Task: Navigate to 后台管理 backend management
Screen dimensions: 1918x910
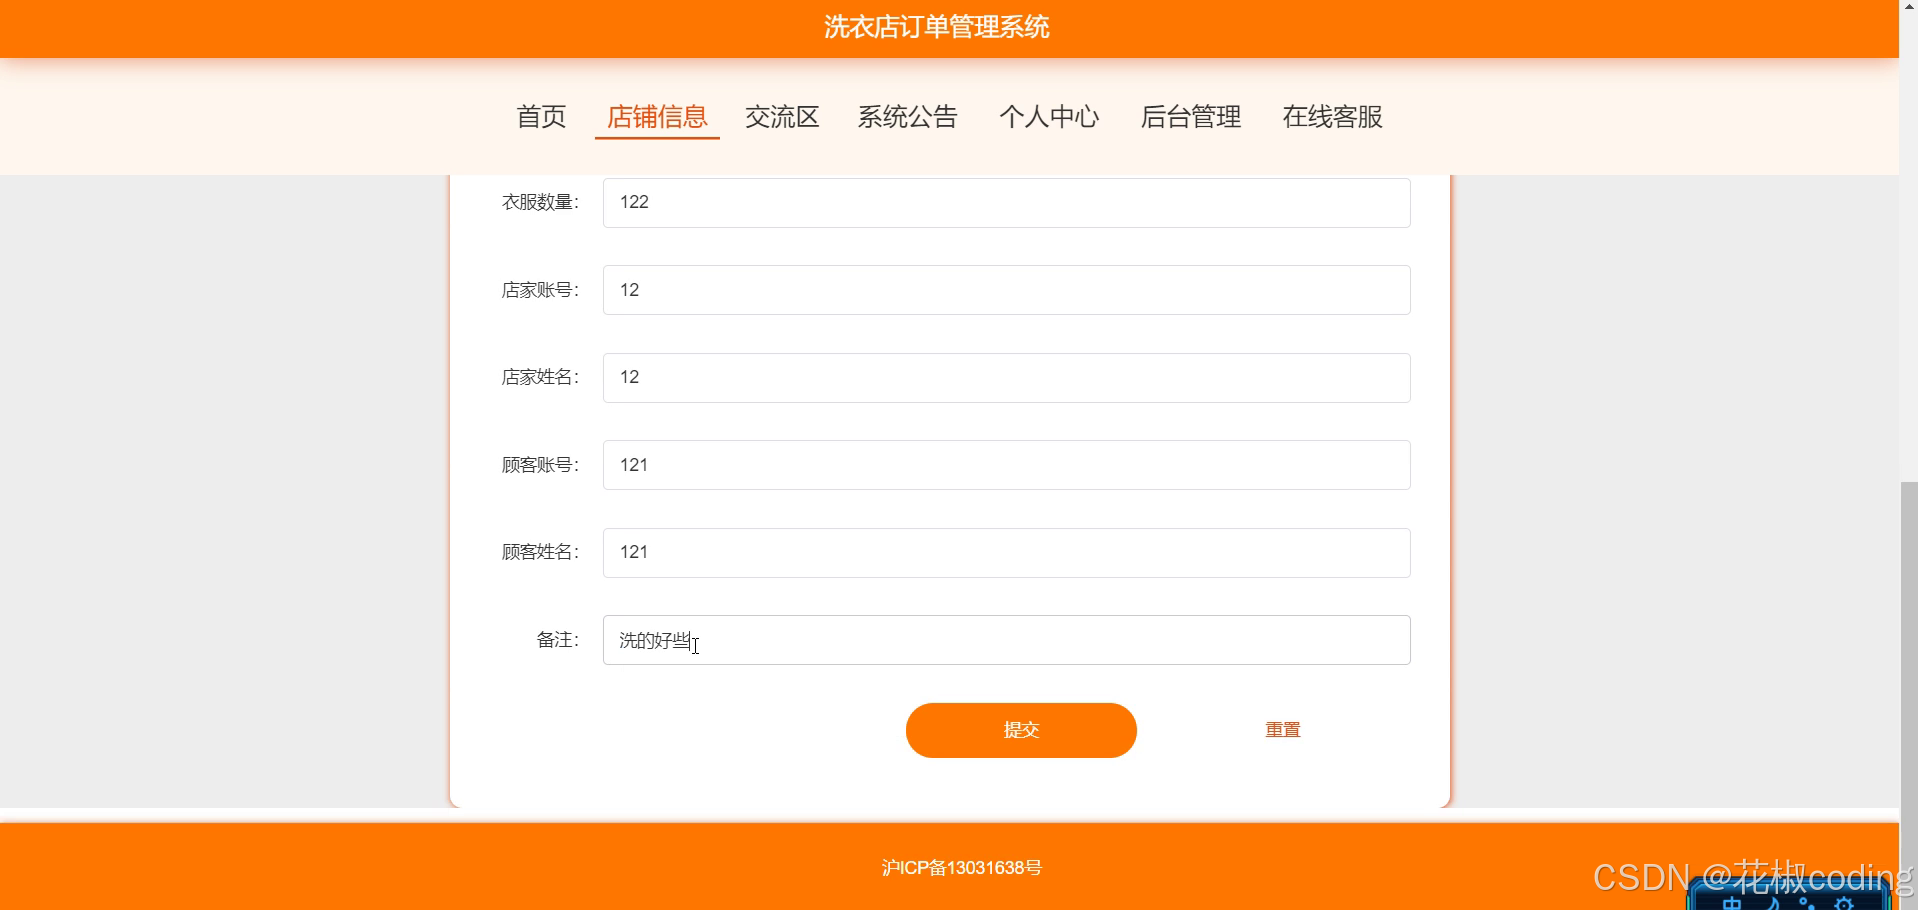Action: pos(1191,117)
